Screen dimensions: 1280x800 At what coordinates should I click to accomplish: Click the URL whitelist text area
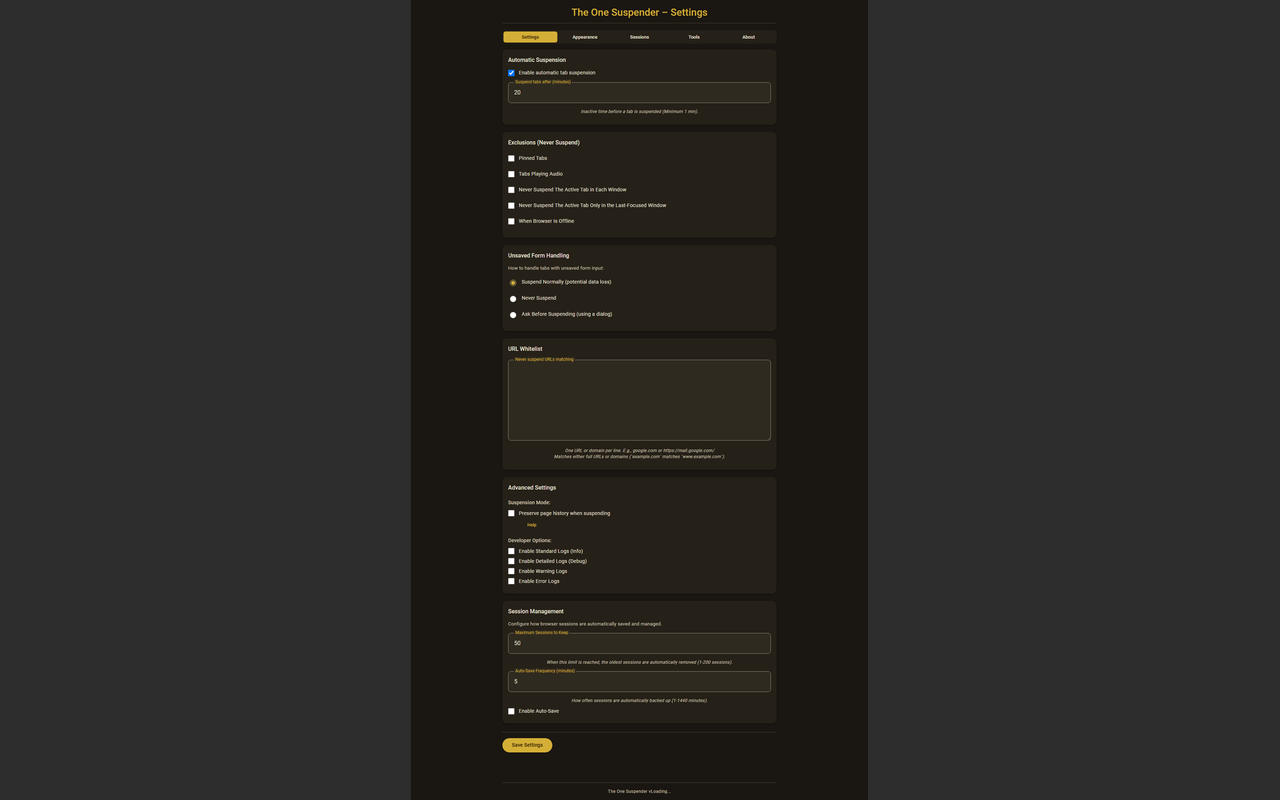[639, 400]
